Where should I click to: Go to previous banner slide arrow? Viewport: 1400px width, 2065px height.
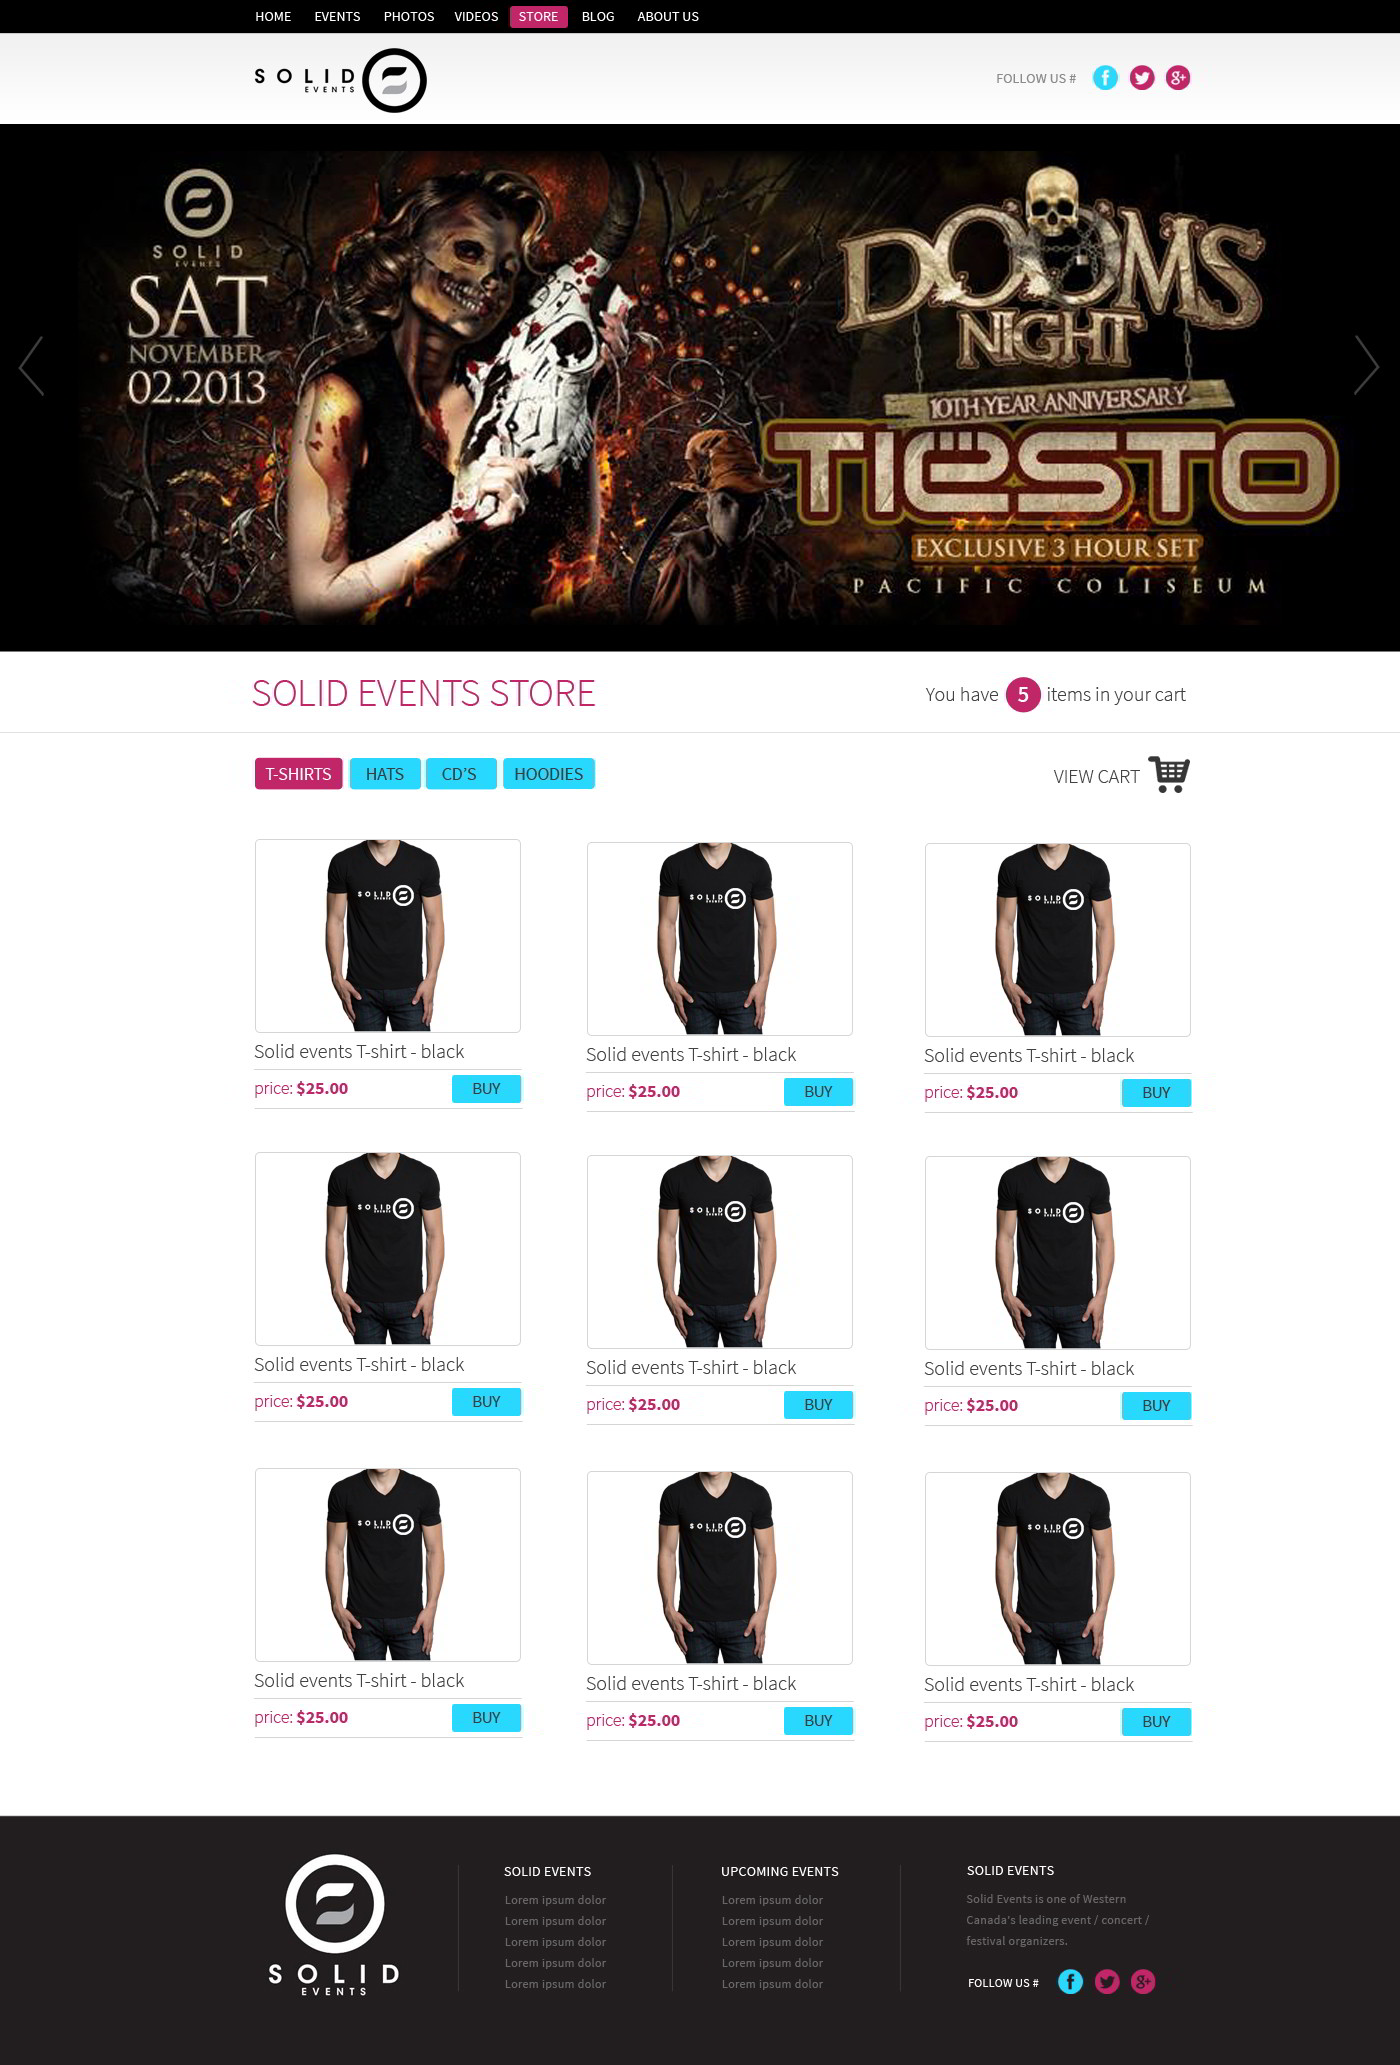(31, 365)
